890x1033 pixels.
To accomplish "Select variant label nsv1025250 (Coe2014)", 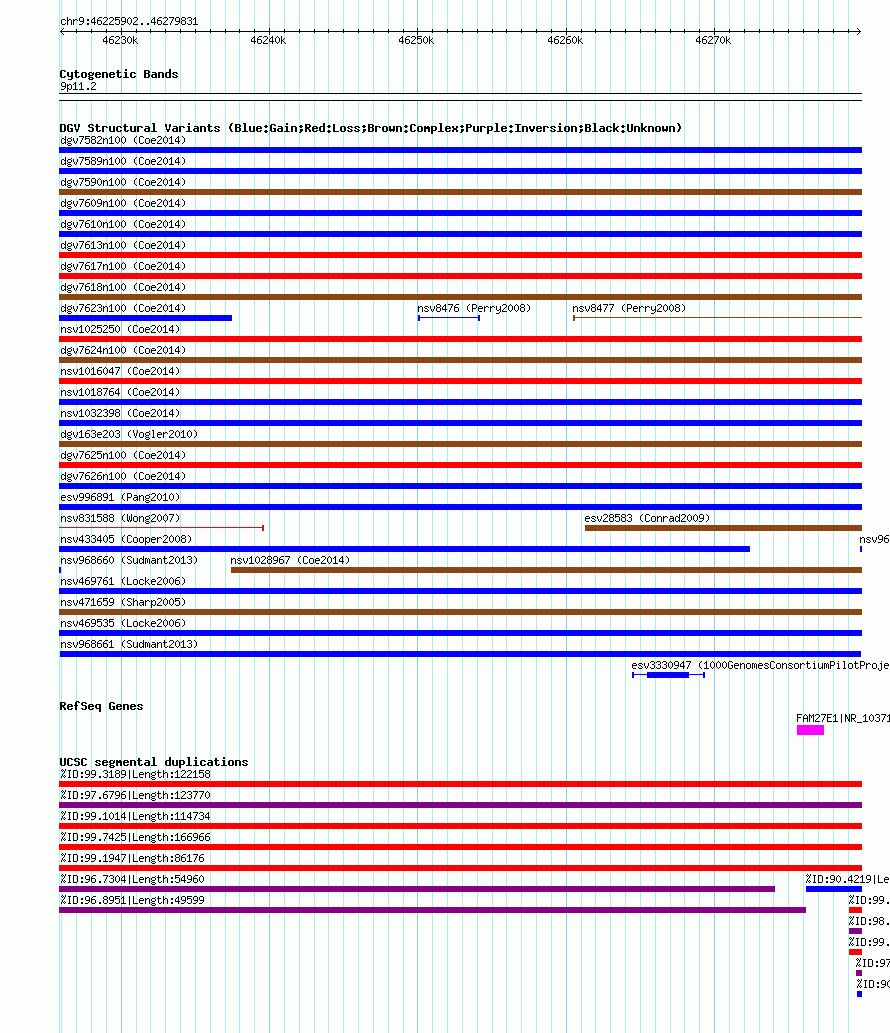I will pyautogui.click(x=120, y=329).
